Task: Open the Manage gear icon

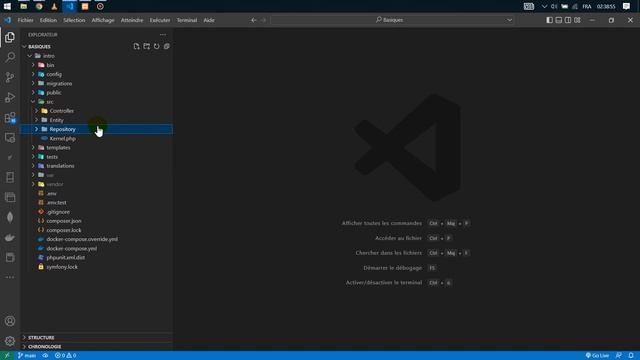Action: coord(10,341)
